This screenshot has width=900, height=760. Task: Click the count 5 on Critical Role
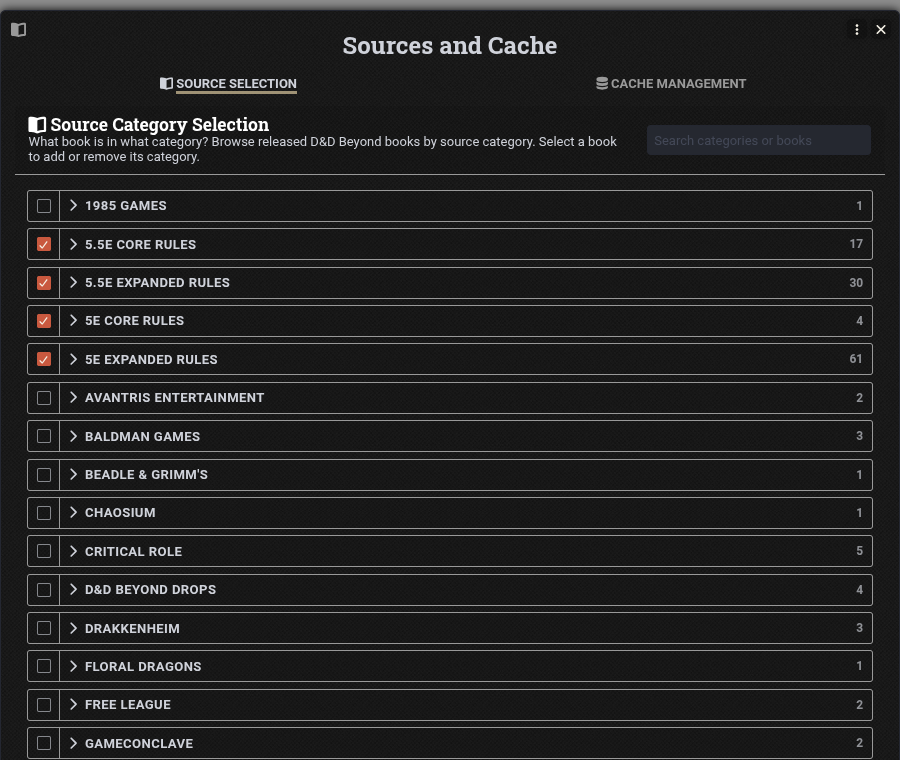[x=859, y=551]
